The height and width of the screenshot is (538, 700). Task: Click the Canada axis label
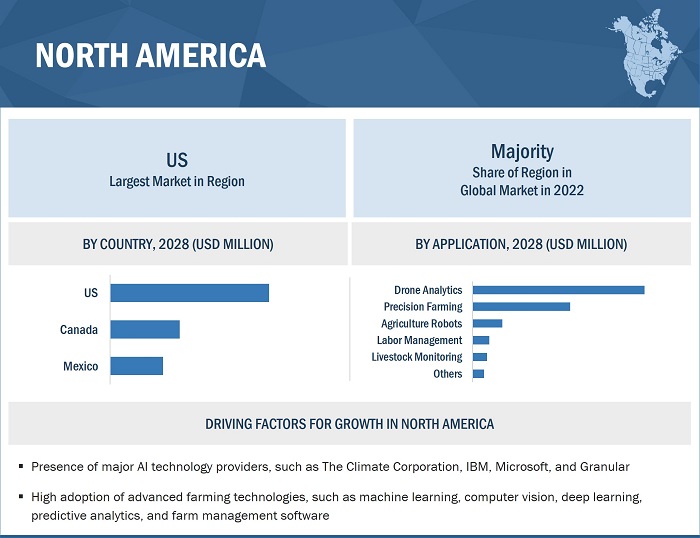tap(79, 330)
